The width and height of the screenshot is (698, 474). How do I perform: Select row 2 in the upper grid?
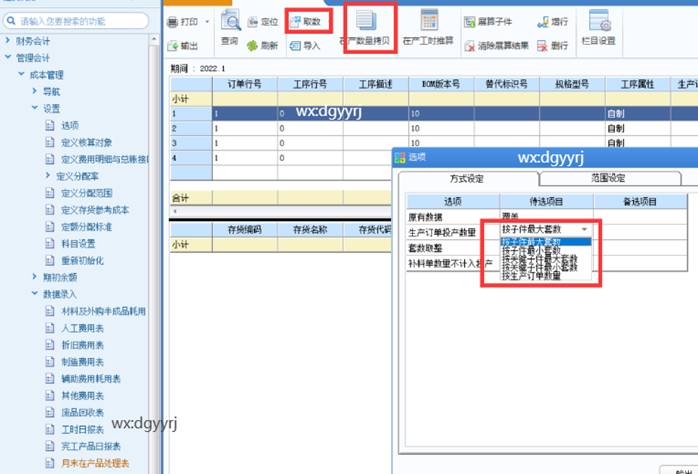191,129
